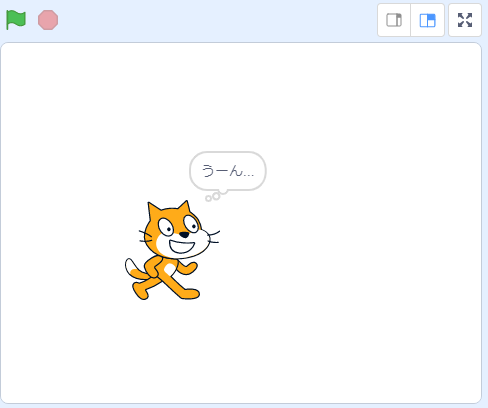The image size is (488, 408).
Task: Click the cat sprite's left eye
Action: pyautogui.click(x=166, y=227)
